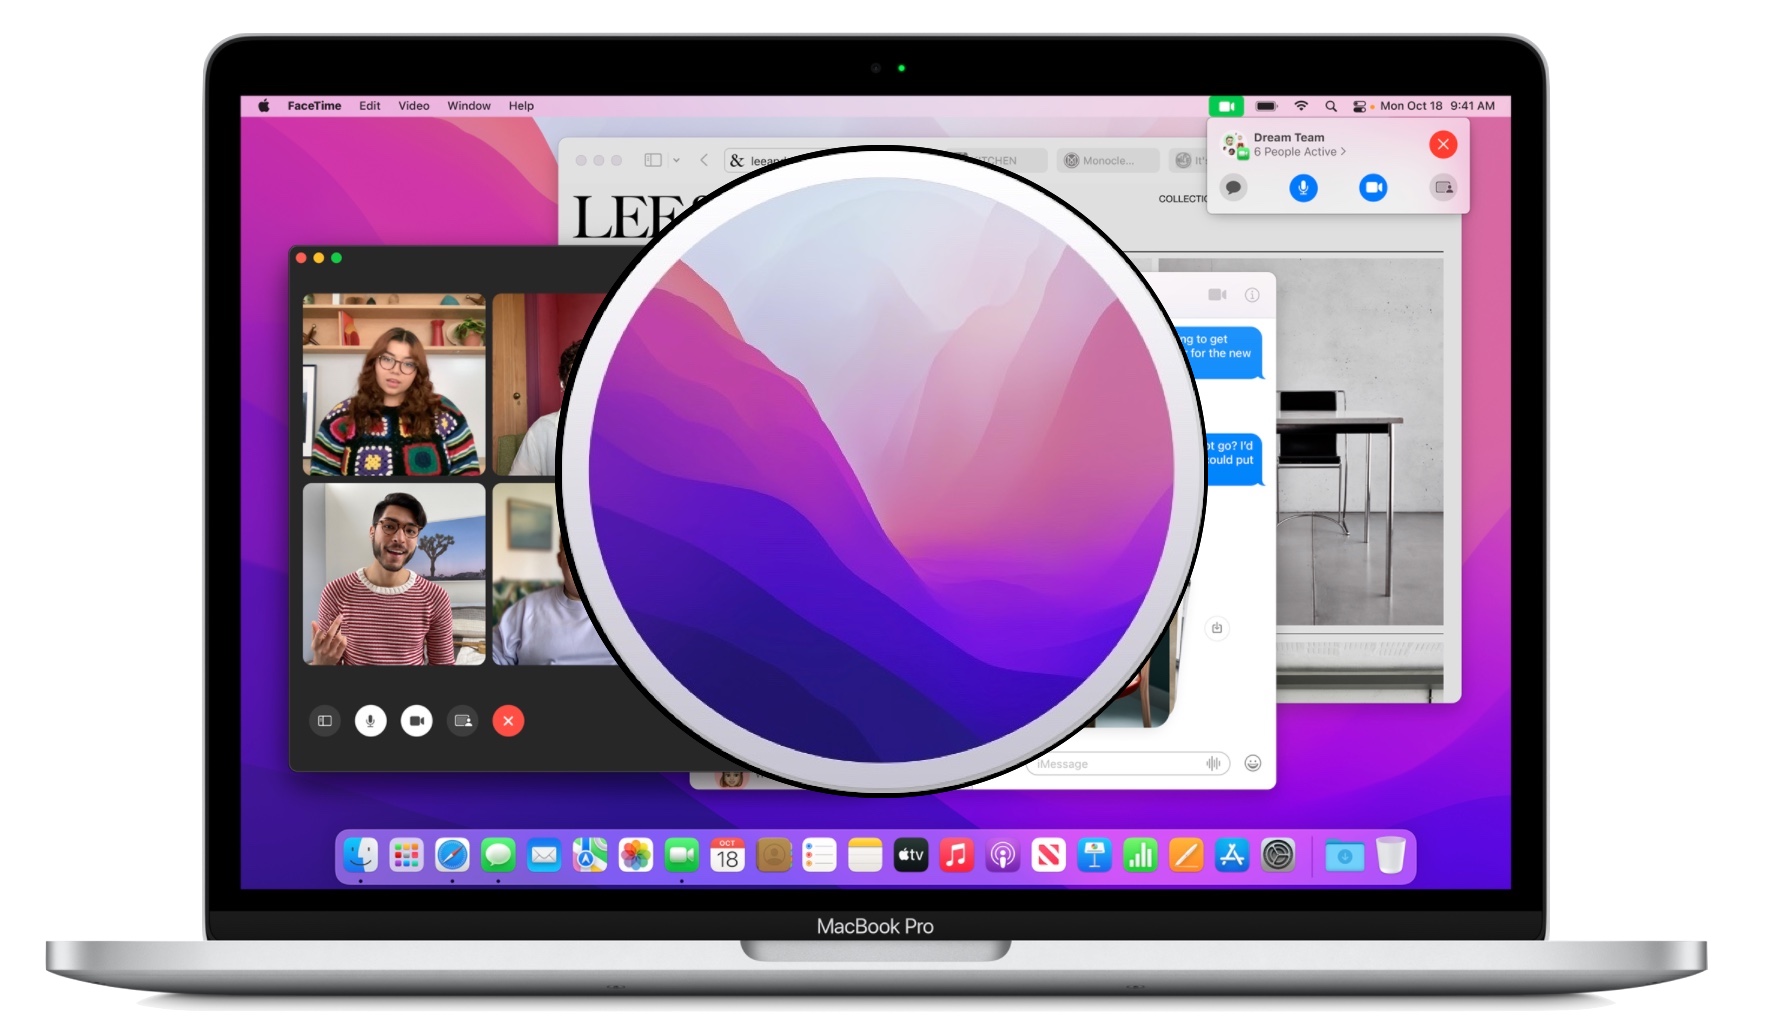Screen dimensions: 1766x1022
Task: Select the woman with glasses video tile
Action: pyautogui.click(x=394, y=384)
